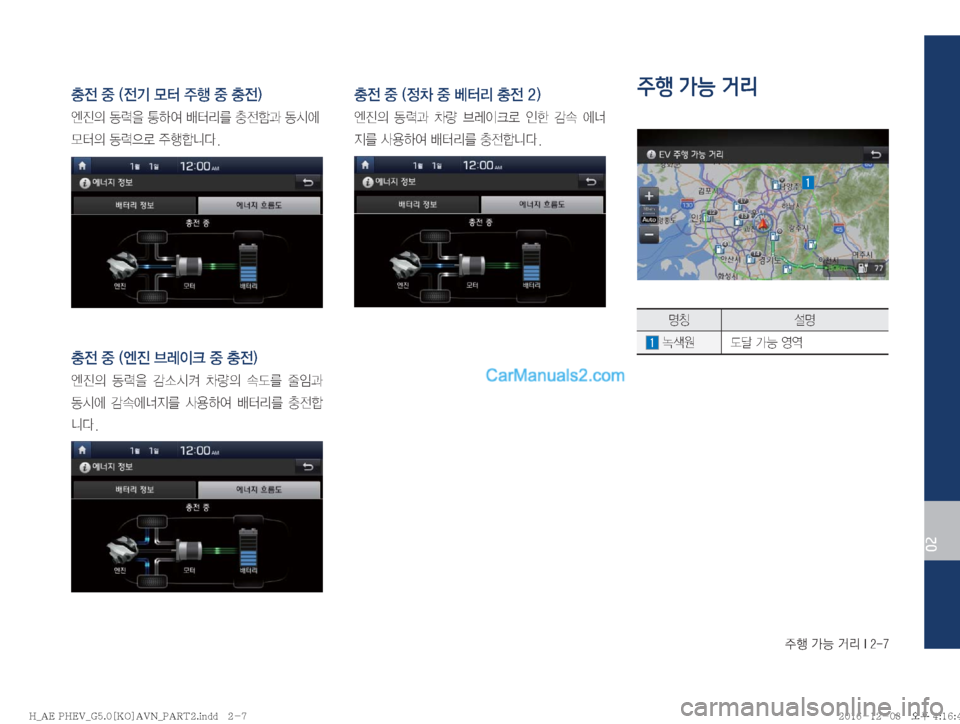The width and height of the screenshot is (960, 724).
Task: Tap home icon in 전기 모터 주행 screen
Action: click(82, 165)
